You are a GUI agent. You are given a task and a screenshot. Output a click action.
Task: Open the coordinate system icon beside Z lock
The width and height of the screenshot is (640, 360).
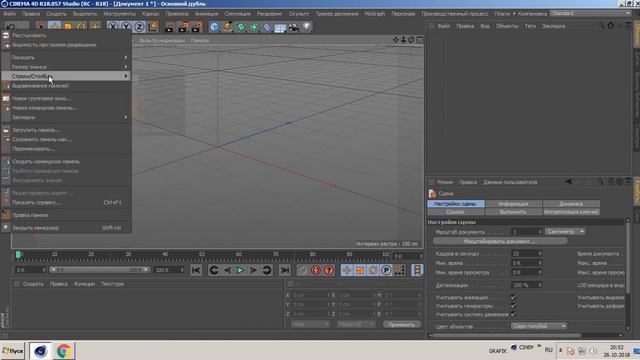point(153,27)
